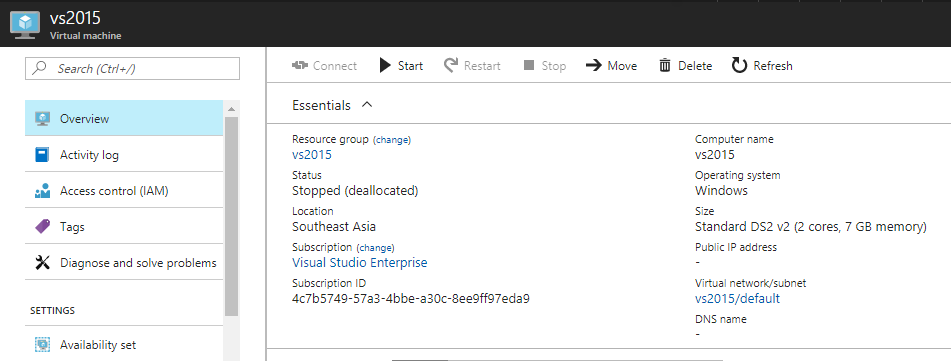Click the Subscription ID value text

[411, 299]
